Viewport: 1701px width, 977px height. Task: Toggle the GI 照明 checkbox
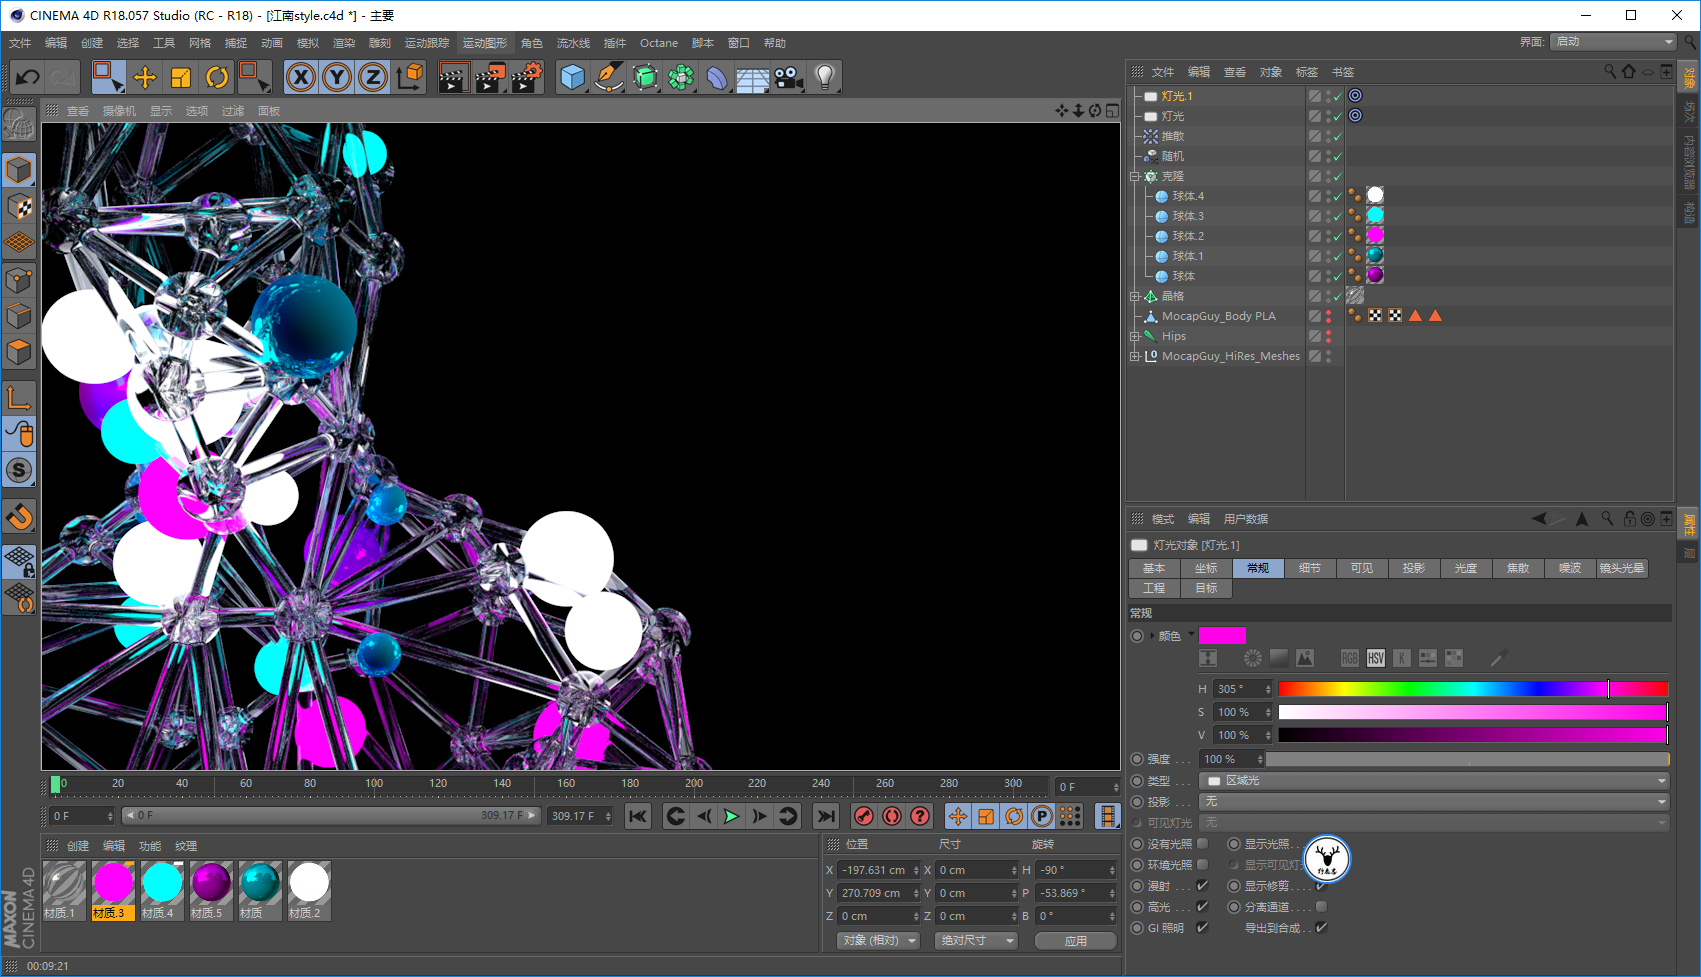coord(1203,928)
